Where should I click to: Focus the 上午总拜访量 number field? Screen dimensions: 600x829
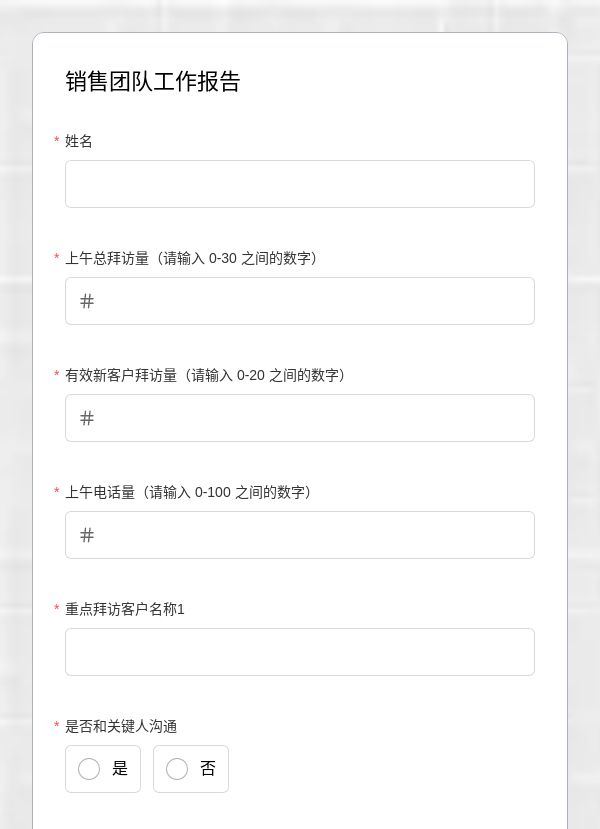(x=300, y=301)
